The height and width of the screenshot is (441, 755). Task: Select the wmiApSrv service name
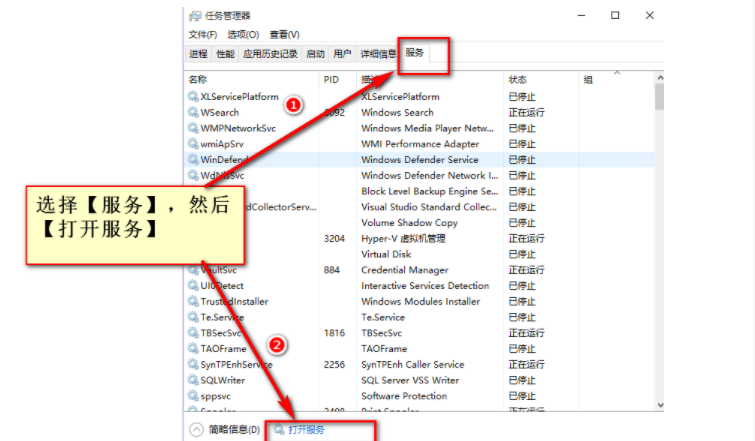point(222,144)
